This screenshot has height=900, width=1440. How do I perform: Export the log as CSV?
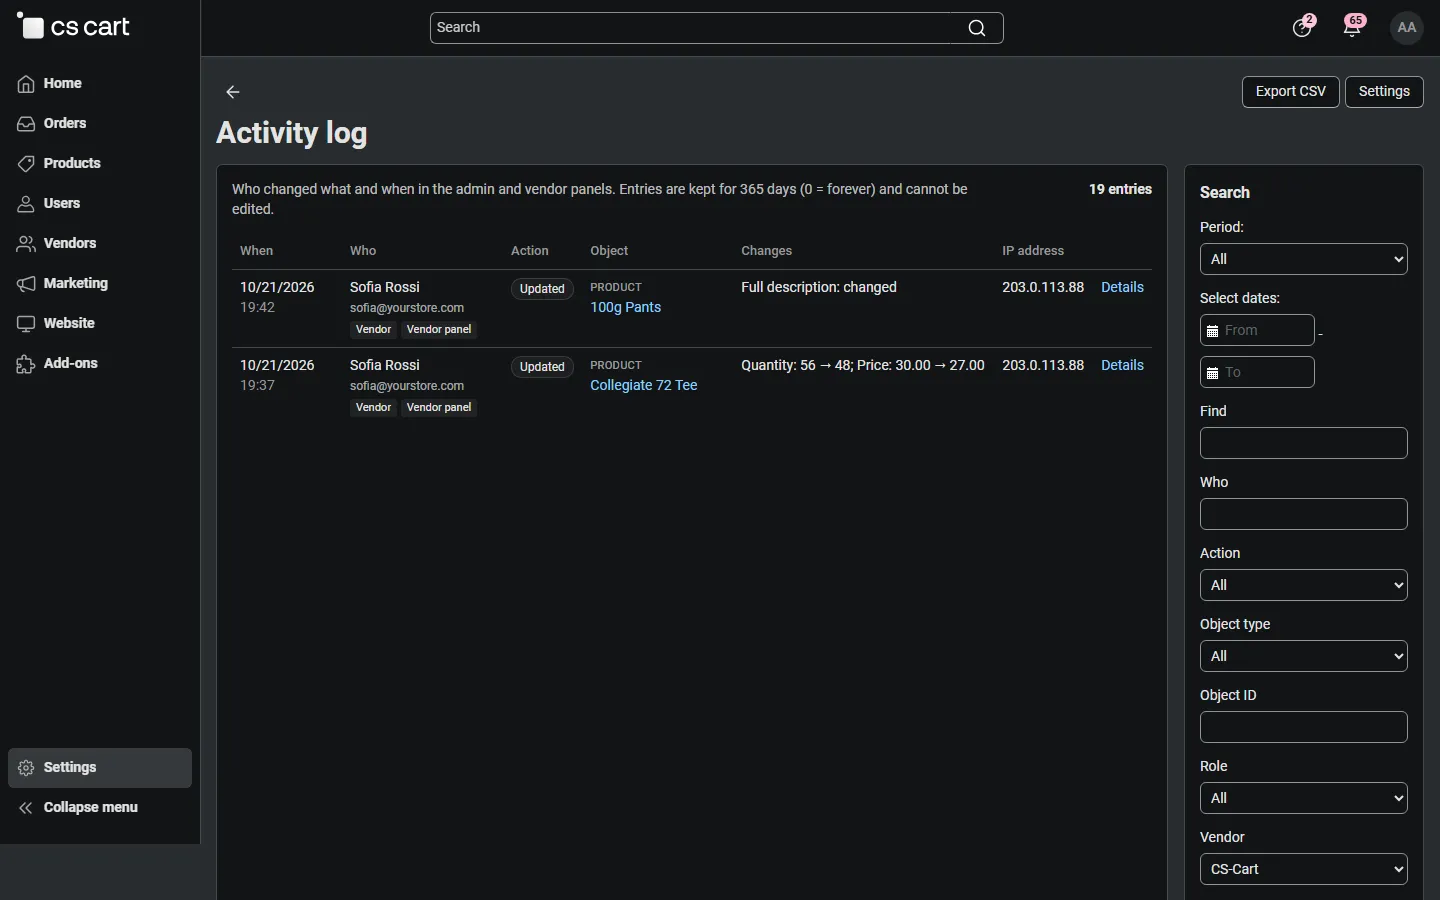pyautogui.click(x=1291, y=92)
